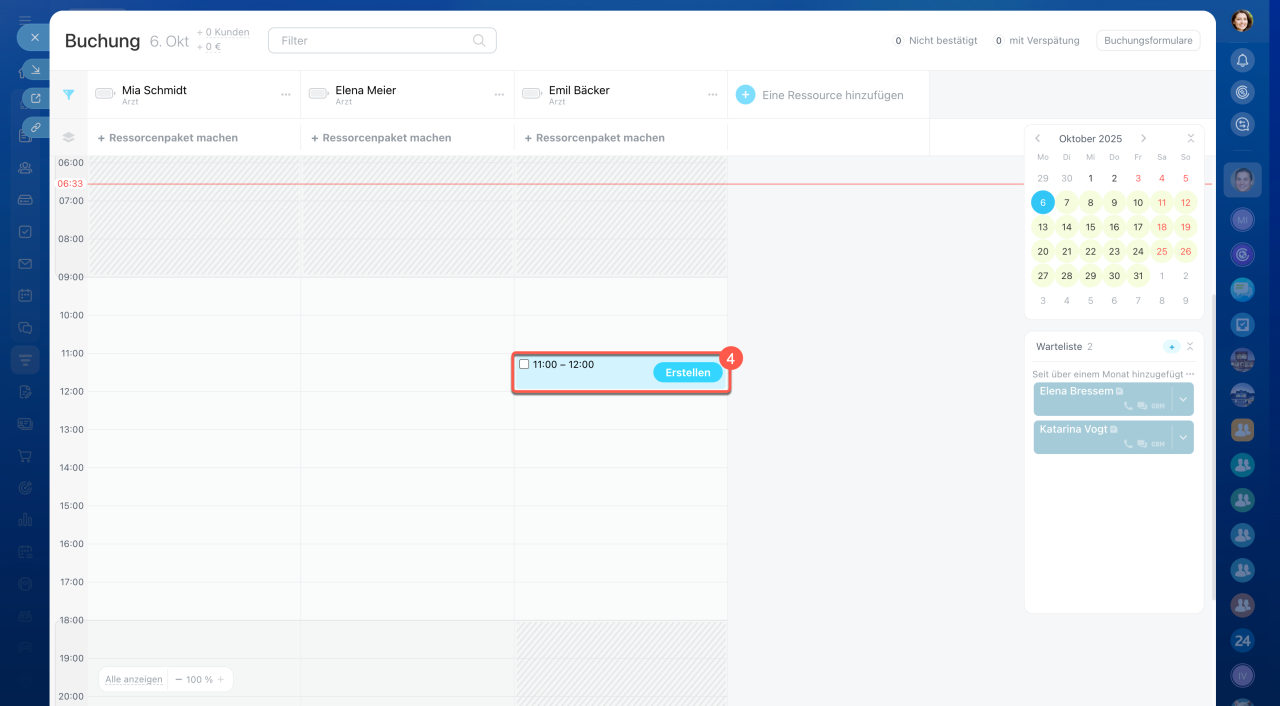Zoom in schedule with plus button
Image resolution: width=1280 pixels, height=706 pixels.
(221, 679)
